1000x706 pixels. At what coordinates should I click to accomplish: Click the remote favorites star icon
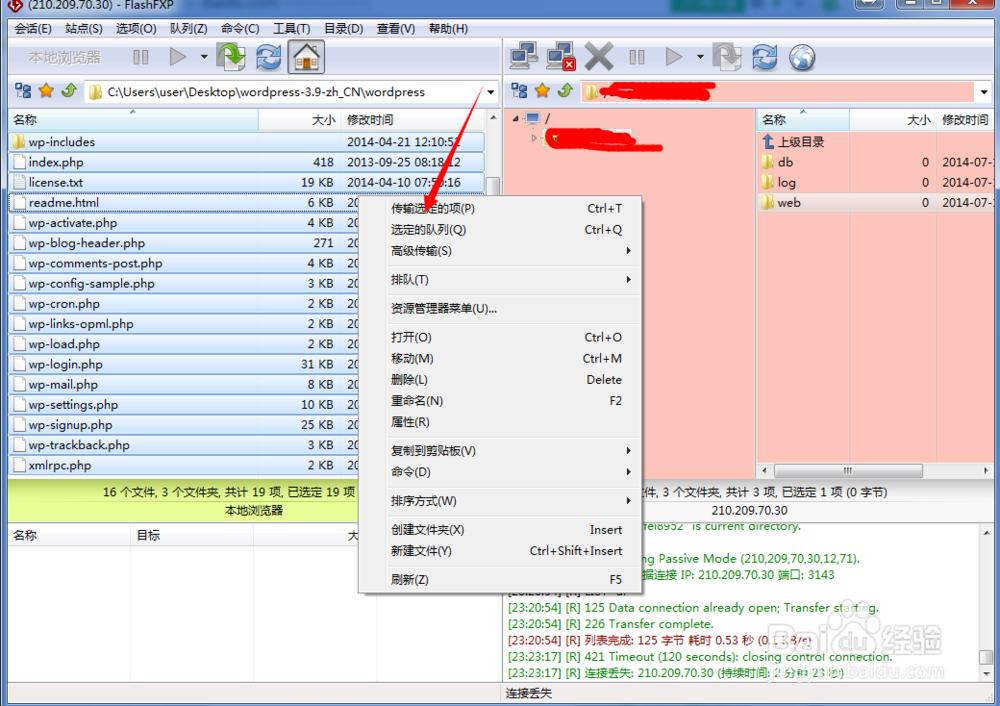click(x=542, y=91)
